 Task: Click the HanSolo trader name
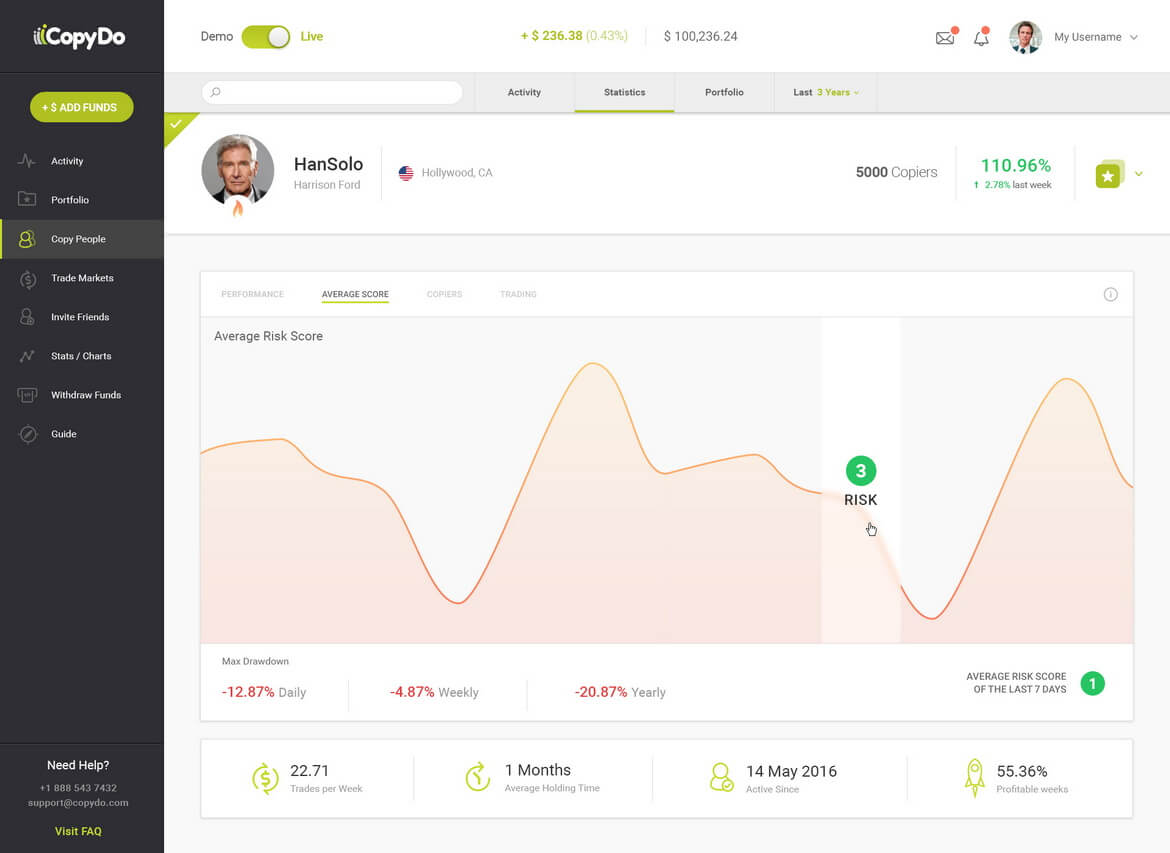click(x=328, y=164)
